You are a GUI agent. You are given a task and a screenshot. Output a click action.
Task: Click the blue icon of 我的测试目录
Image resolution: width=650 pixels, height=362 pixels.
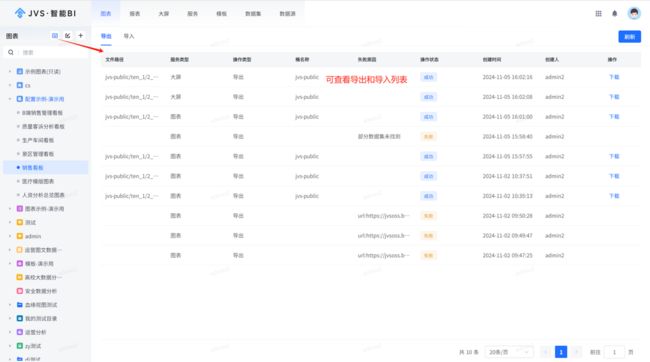19,318
